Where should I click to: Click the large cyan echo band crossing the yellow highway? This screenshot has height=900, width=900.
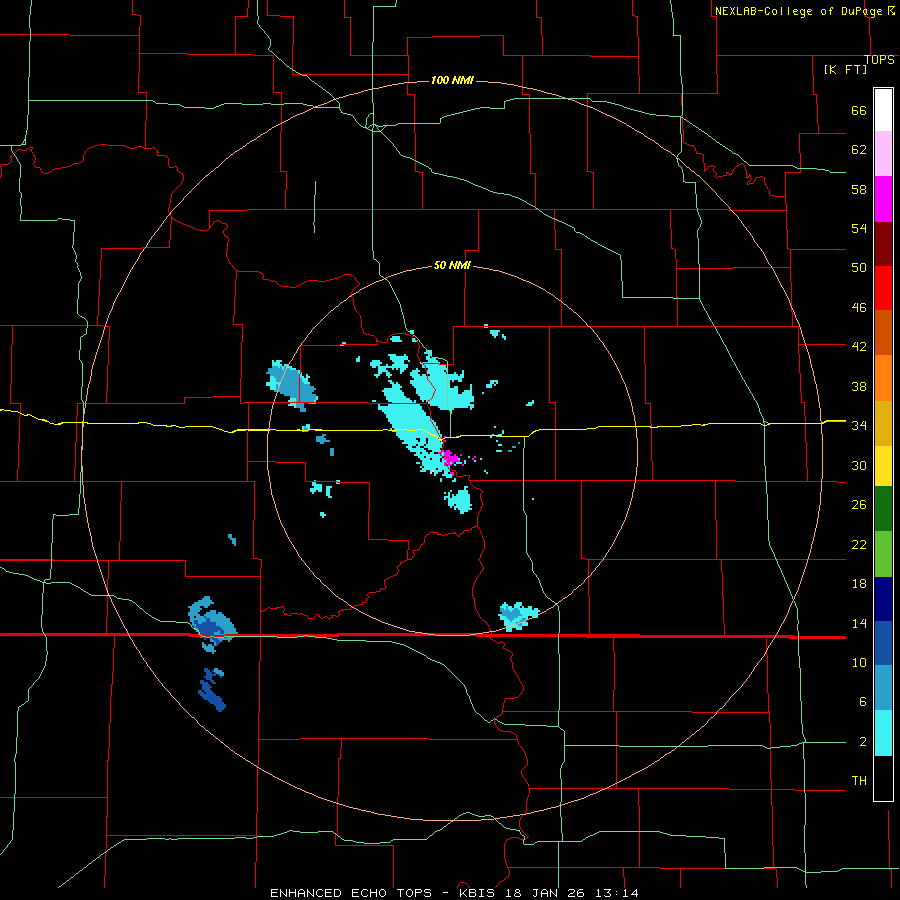pyautogui.click(x=414, y=428)
